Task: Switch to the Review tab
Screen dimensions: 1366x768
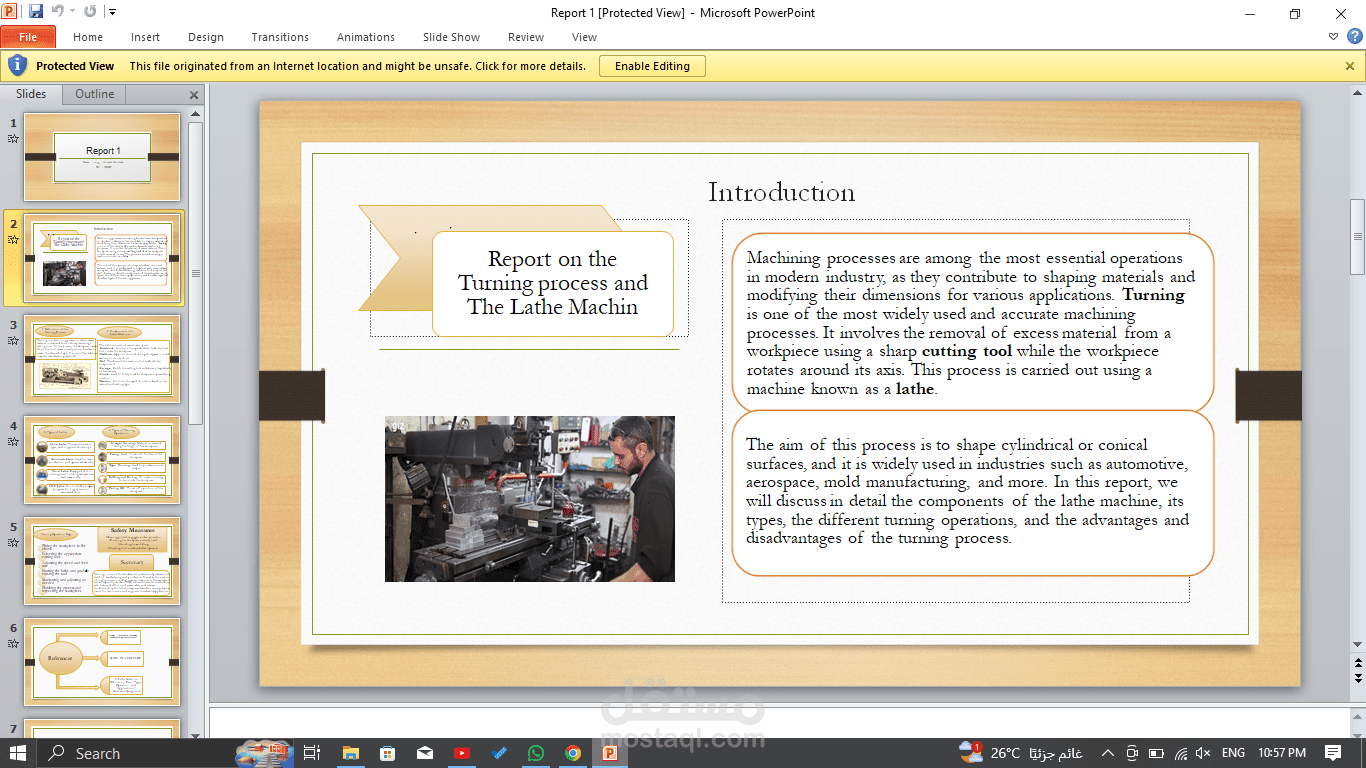Action: tap(526, 37)
